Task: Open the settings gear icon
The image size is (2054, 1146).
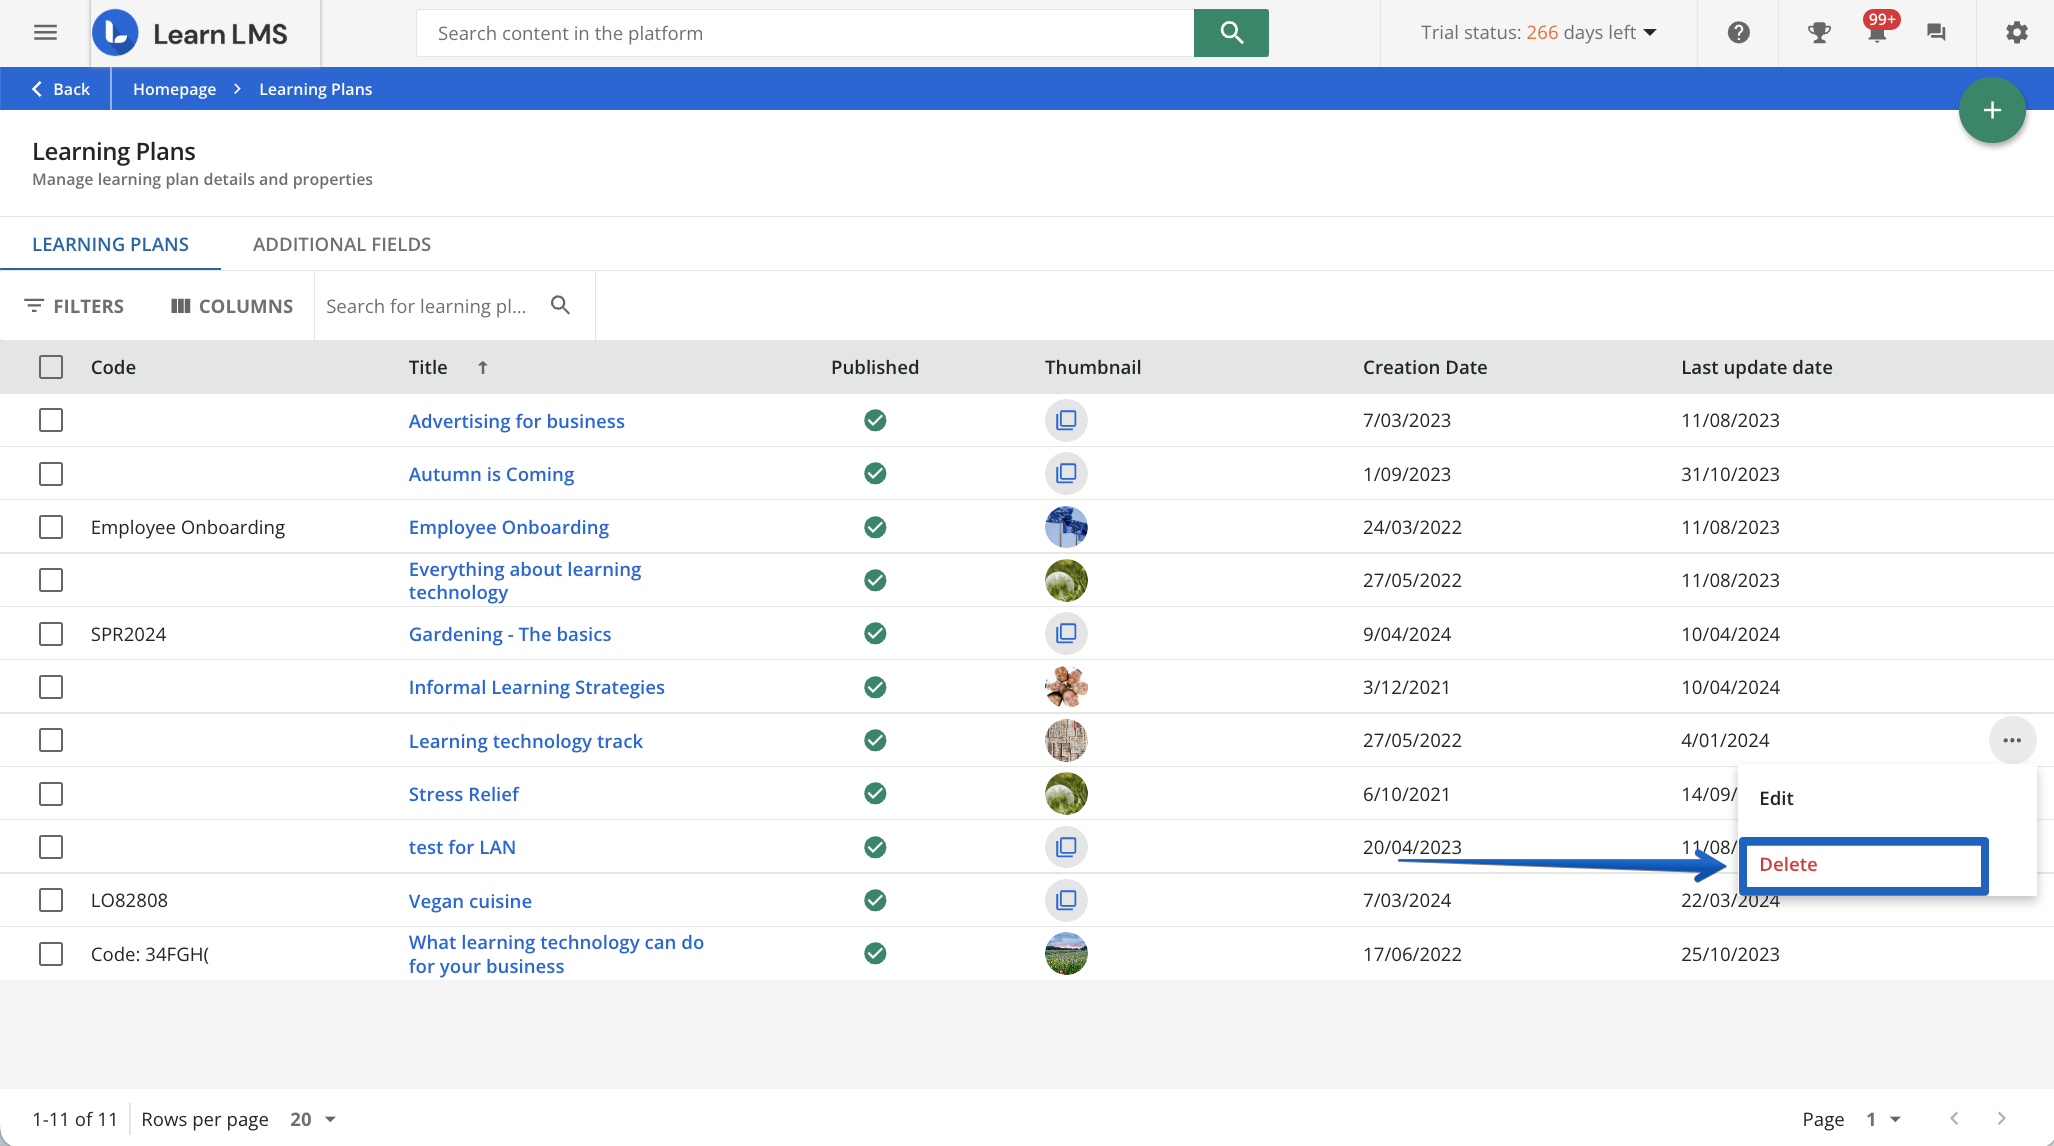Action: tap(2017, 33)
